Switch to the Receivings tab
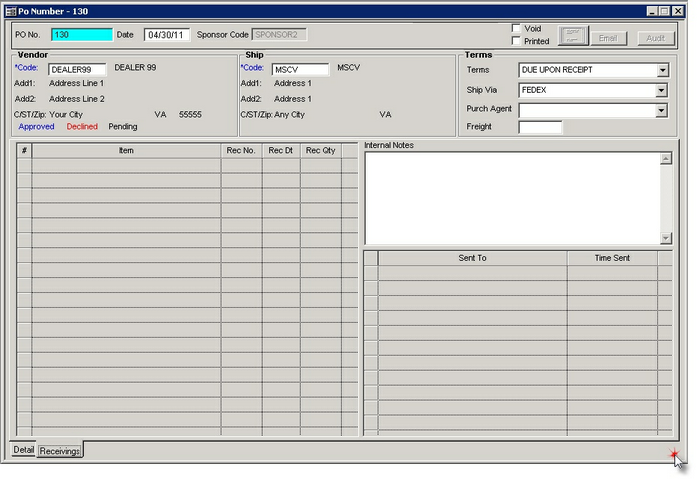697x479 pixels. pos(60,451)
